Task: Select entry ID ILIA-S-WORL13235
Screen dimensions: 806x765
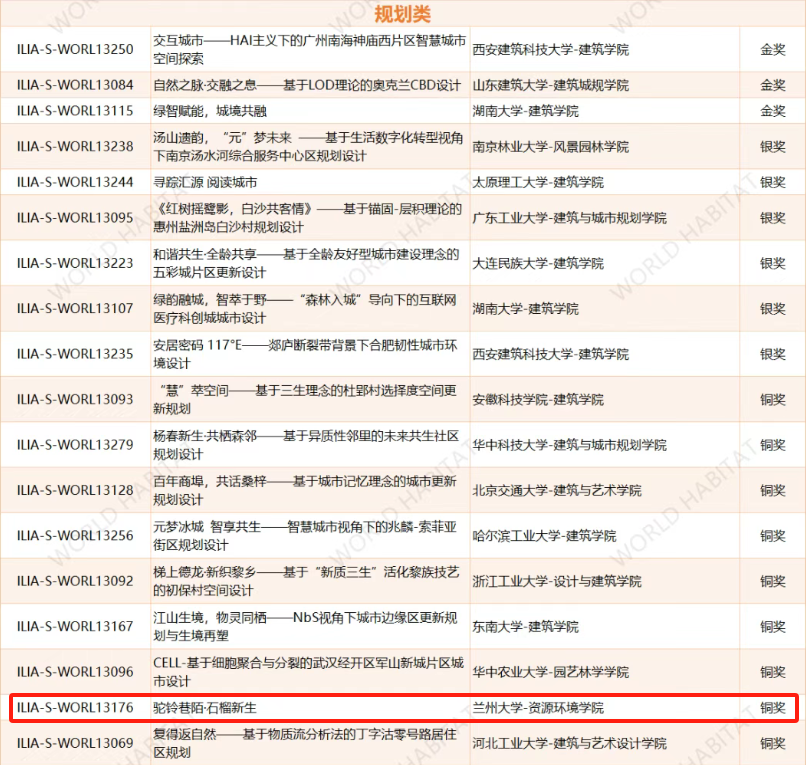Action: (75, 354)
